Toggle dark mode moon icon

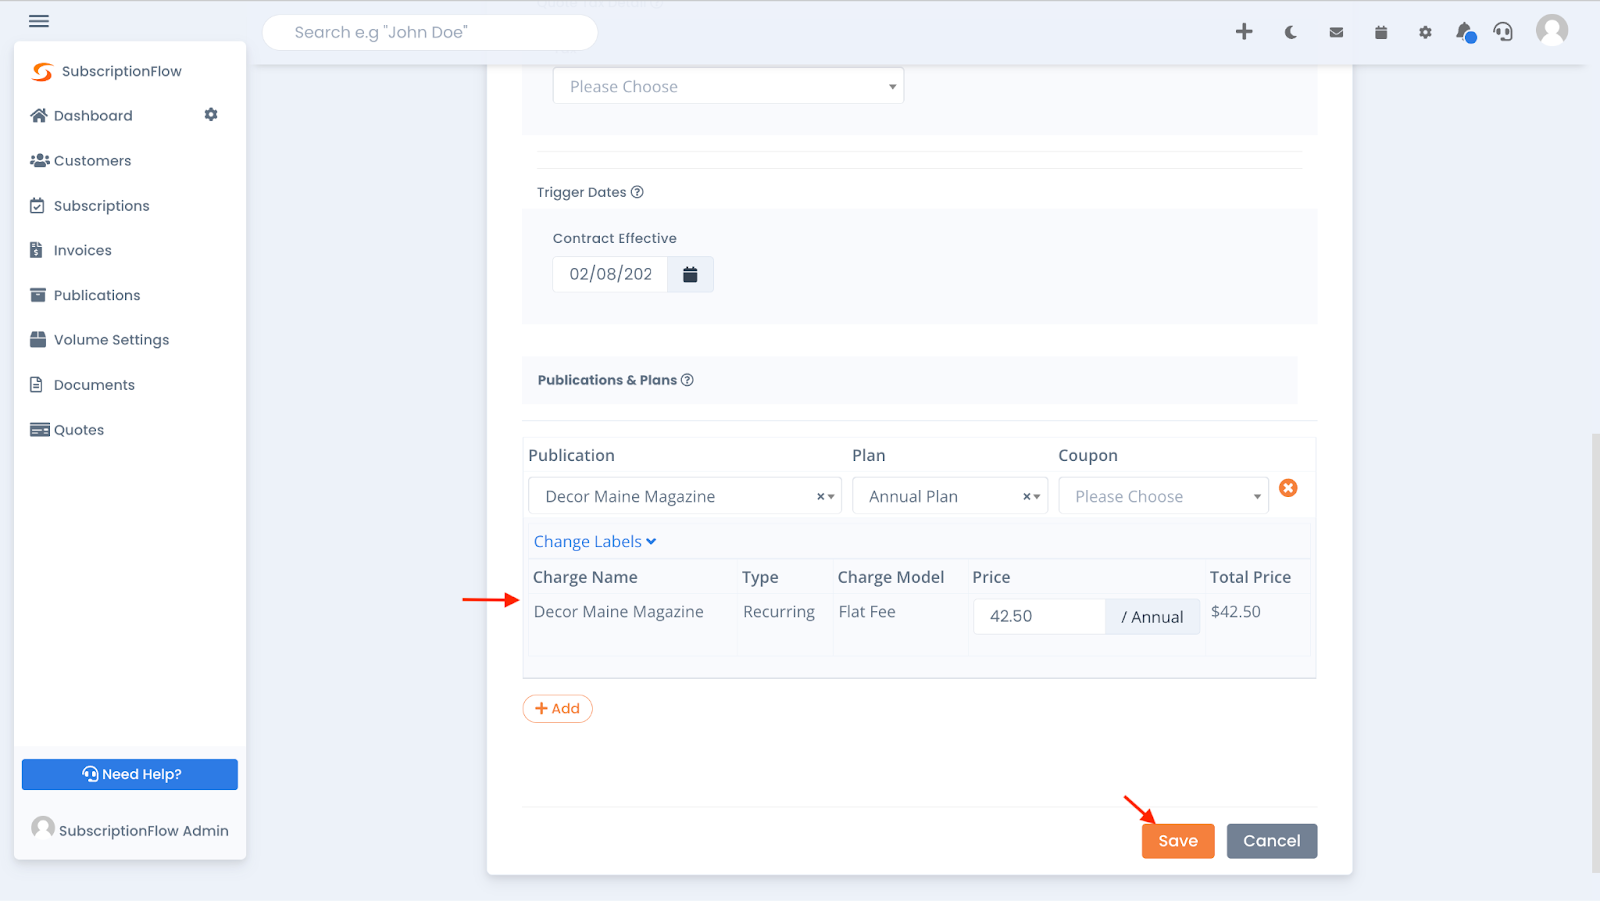(x=1290, y=32)
